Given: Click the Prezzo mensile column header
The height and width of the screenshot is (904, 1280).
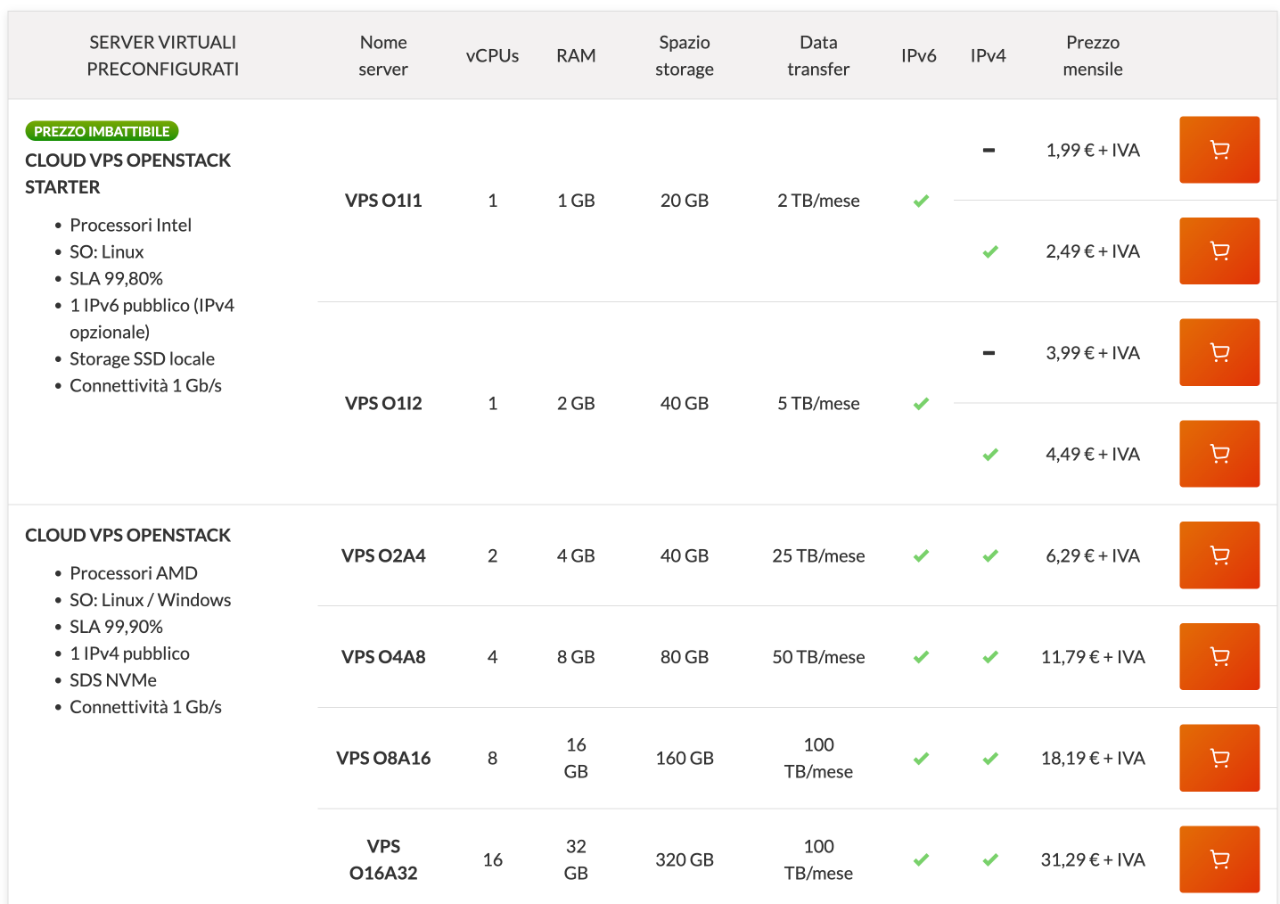Looking at the screenshot, I should coord(1092,56).
